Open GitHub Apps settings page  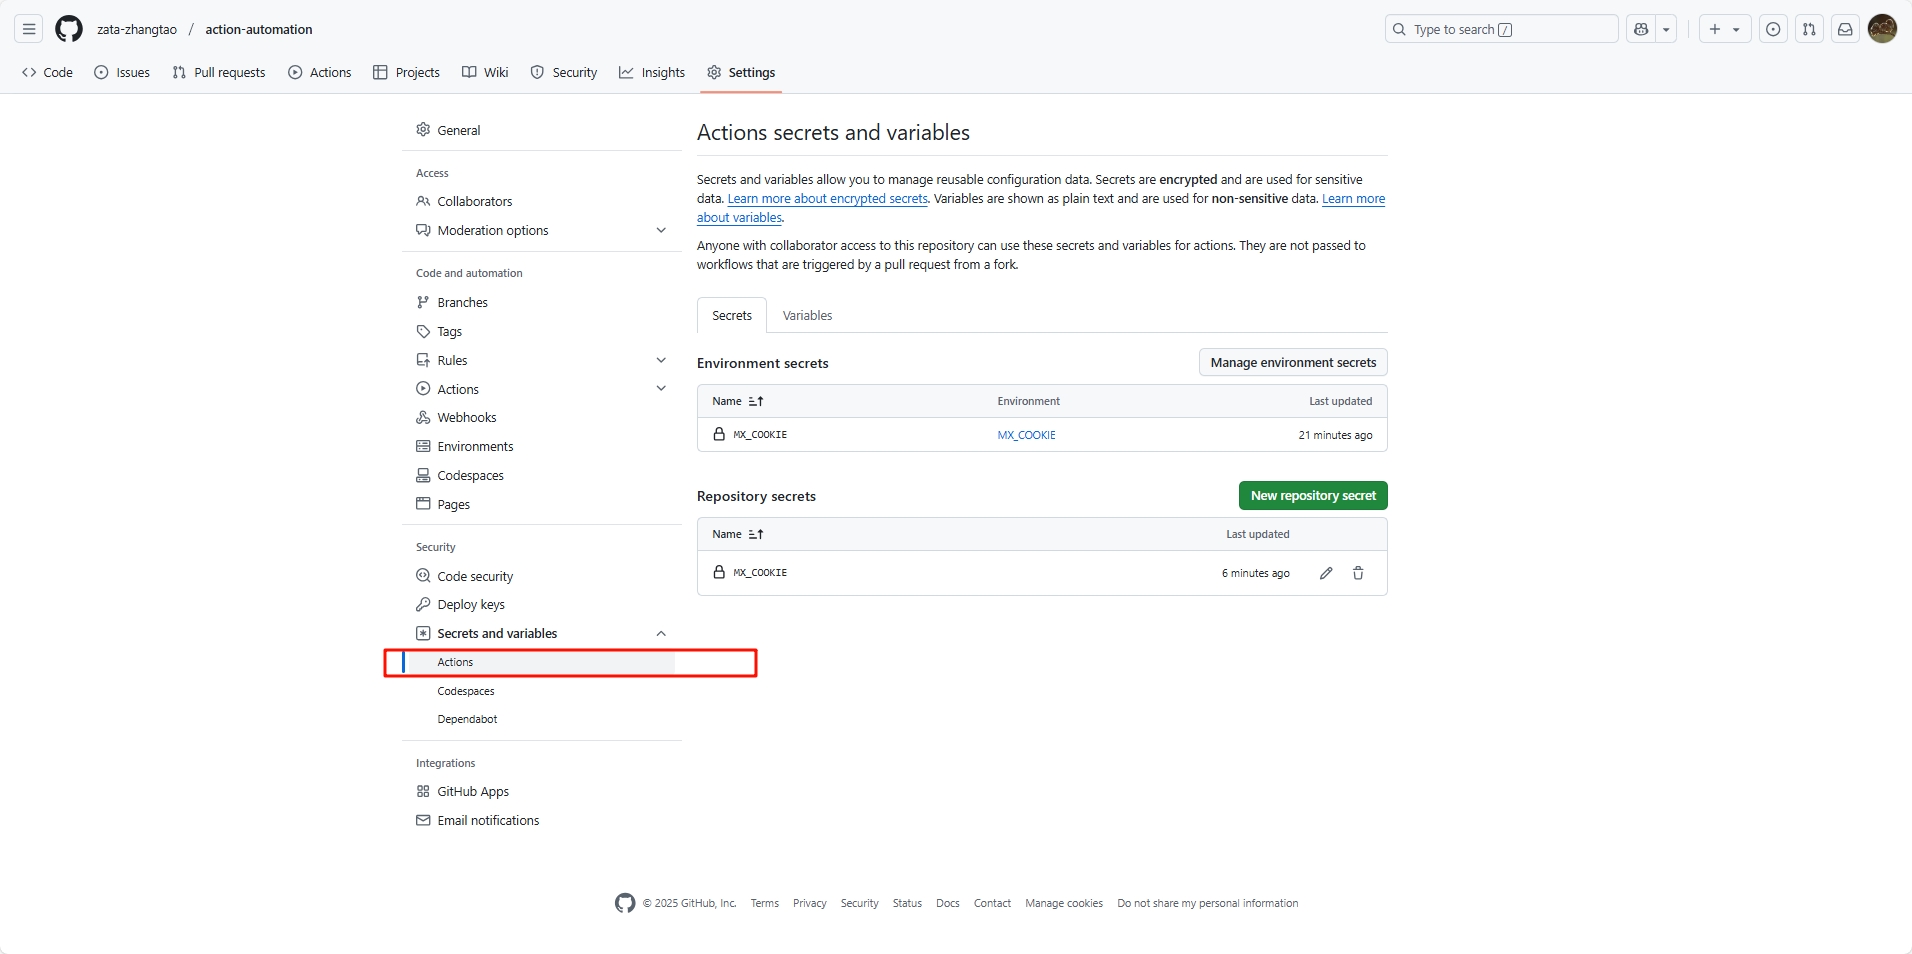[542, 791]
